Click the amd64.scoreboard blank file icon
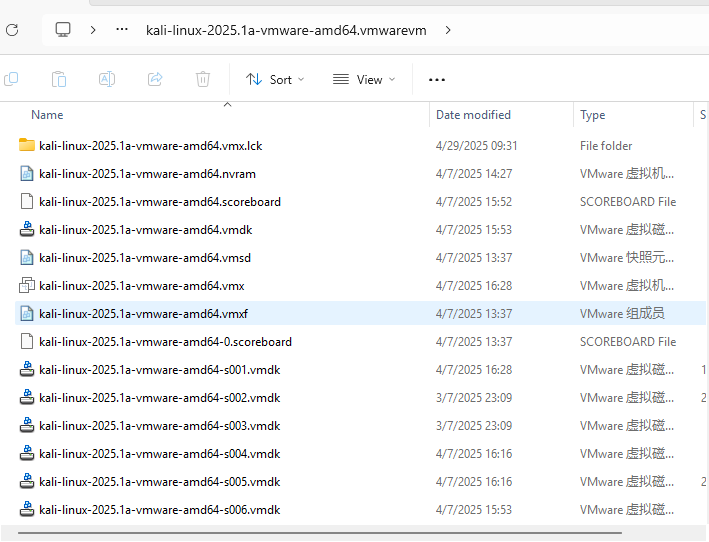 [x=27, y=202]
